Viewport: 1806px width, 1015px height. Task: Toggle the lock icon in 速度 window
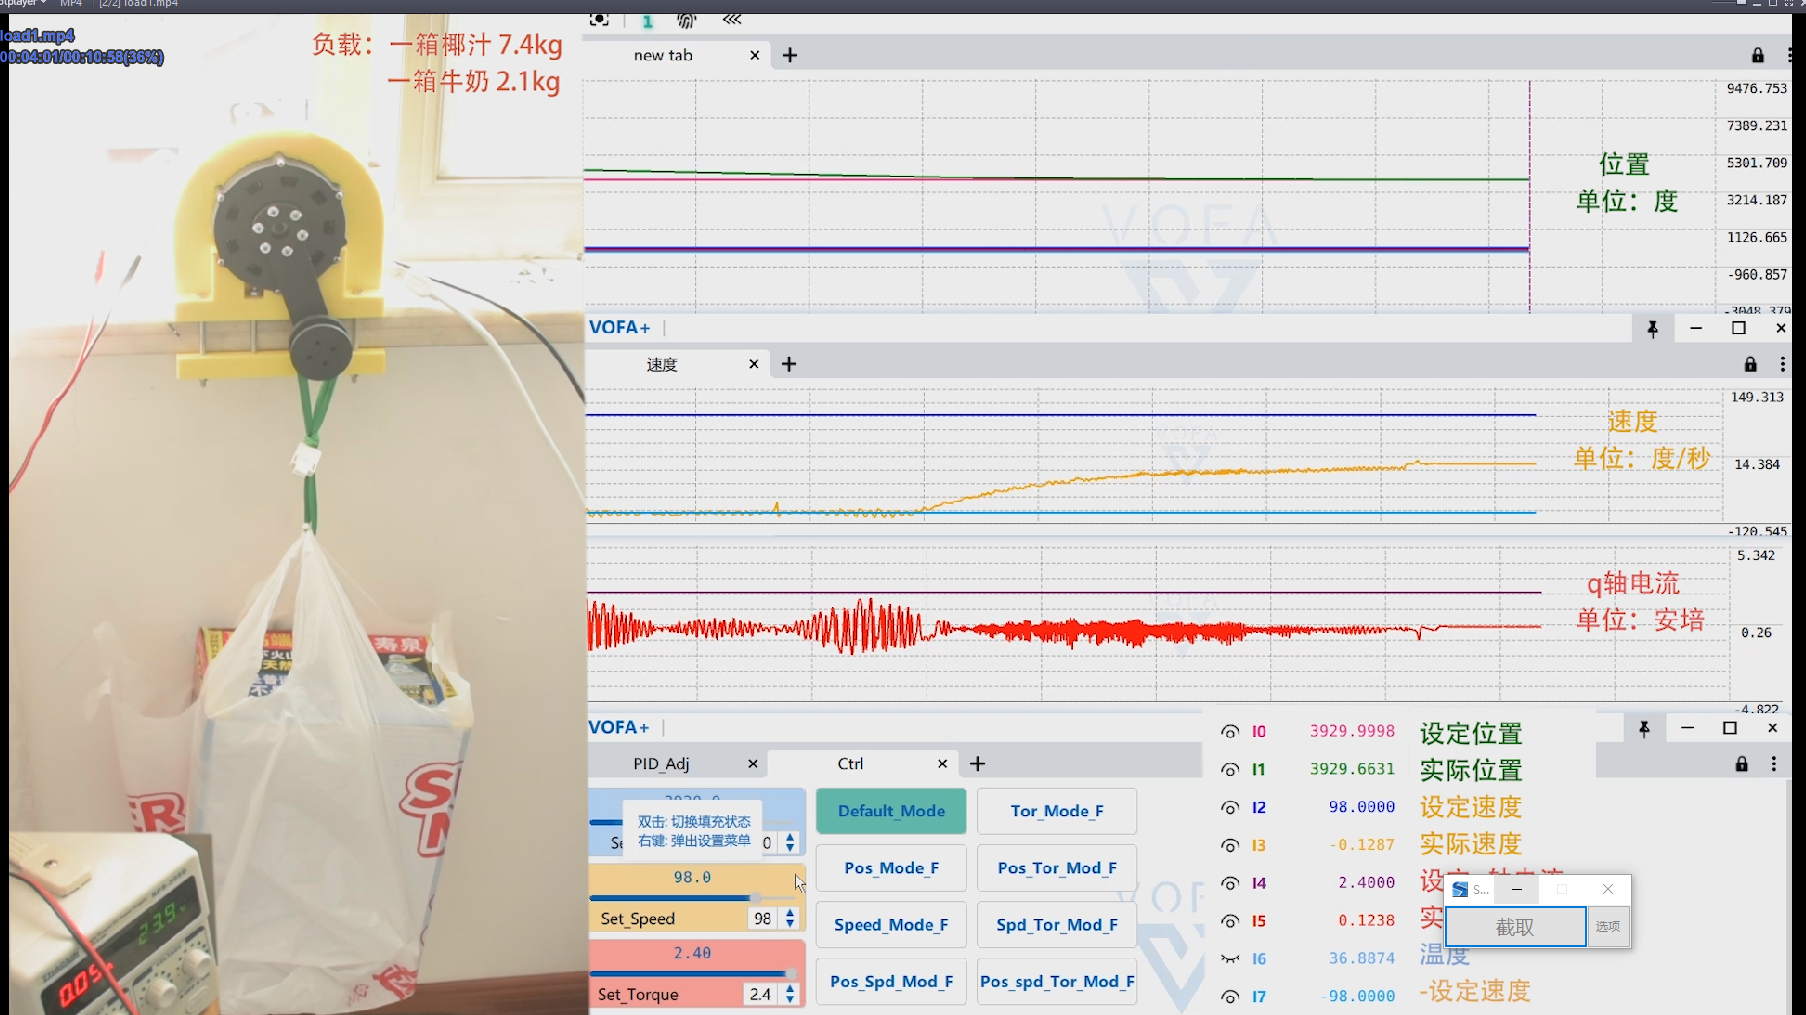(1750, 364)
